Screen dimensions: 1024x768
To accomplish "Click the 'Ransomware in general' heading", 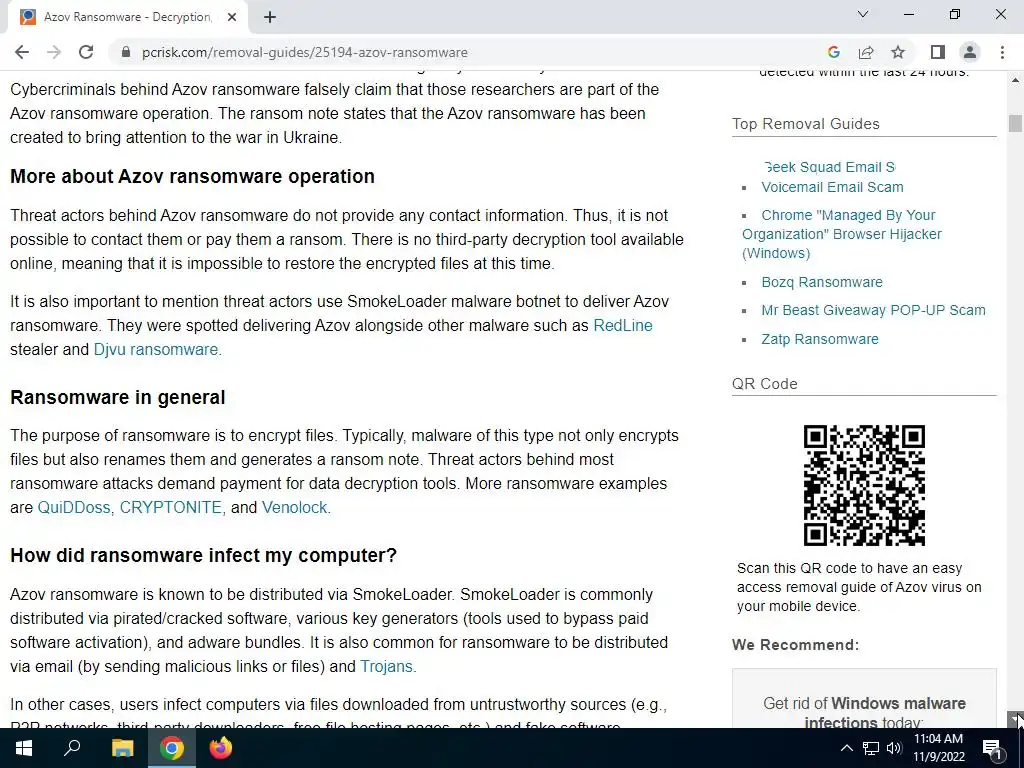I will [118, 397].
